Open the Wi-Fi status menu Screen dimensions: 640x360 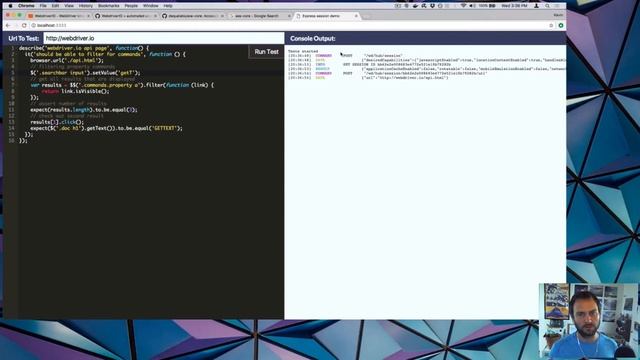pyautogui.click(x=463, y=6)
